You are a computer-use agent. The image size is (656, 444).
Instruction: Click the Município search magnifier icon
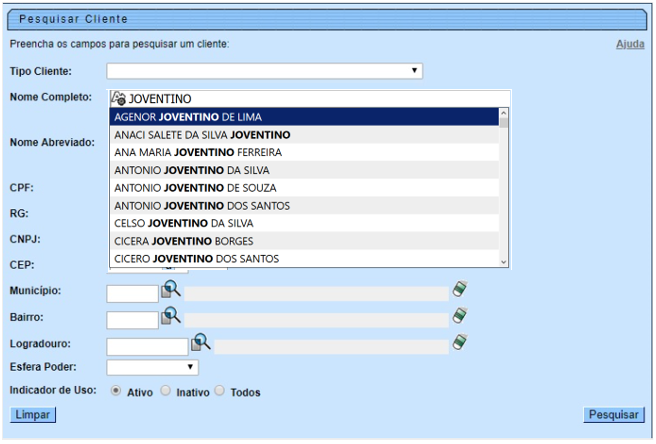(171, 290)
